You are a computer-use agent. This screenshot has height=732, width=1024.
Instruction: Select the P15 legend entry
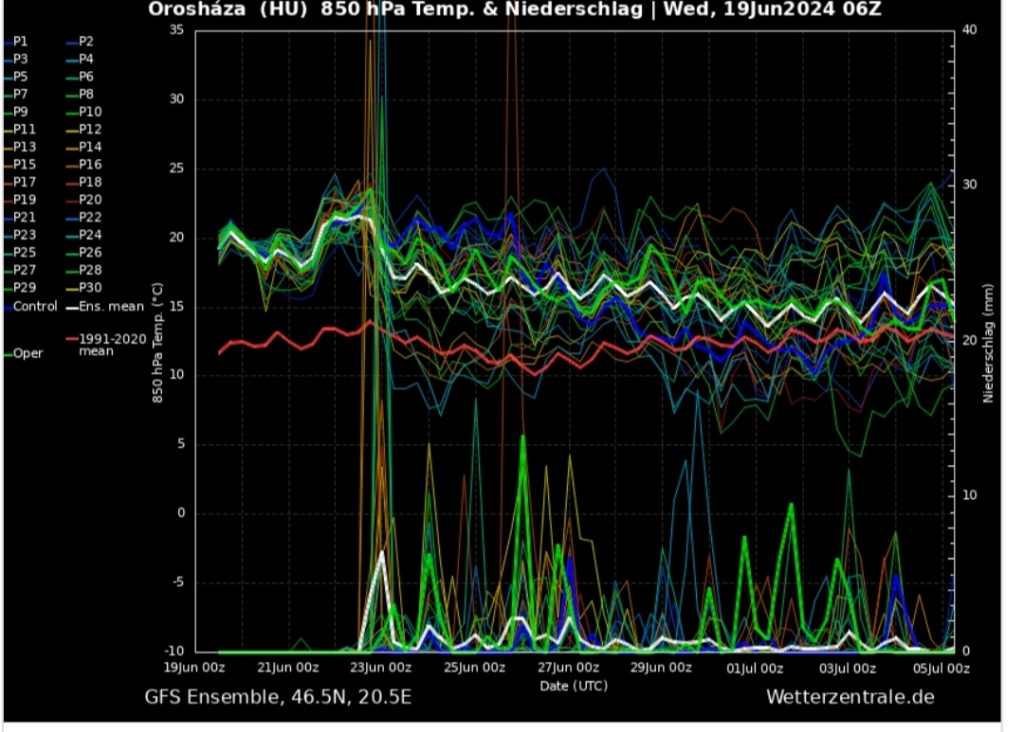24,164
